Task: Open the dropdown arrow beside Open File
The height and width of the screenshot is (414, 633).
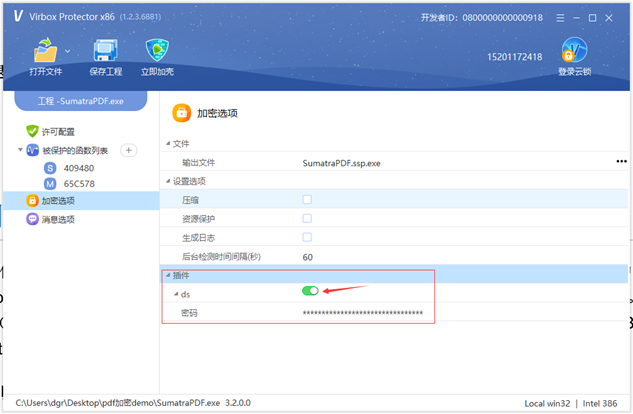Action: tap(67, 51)
